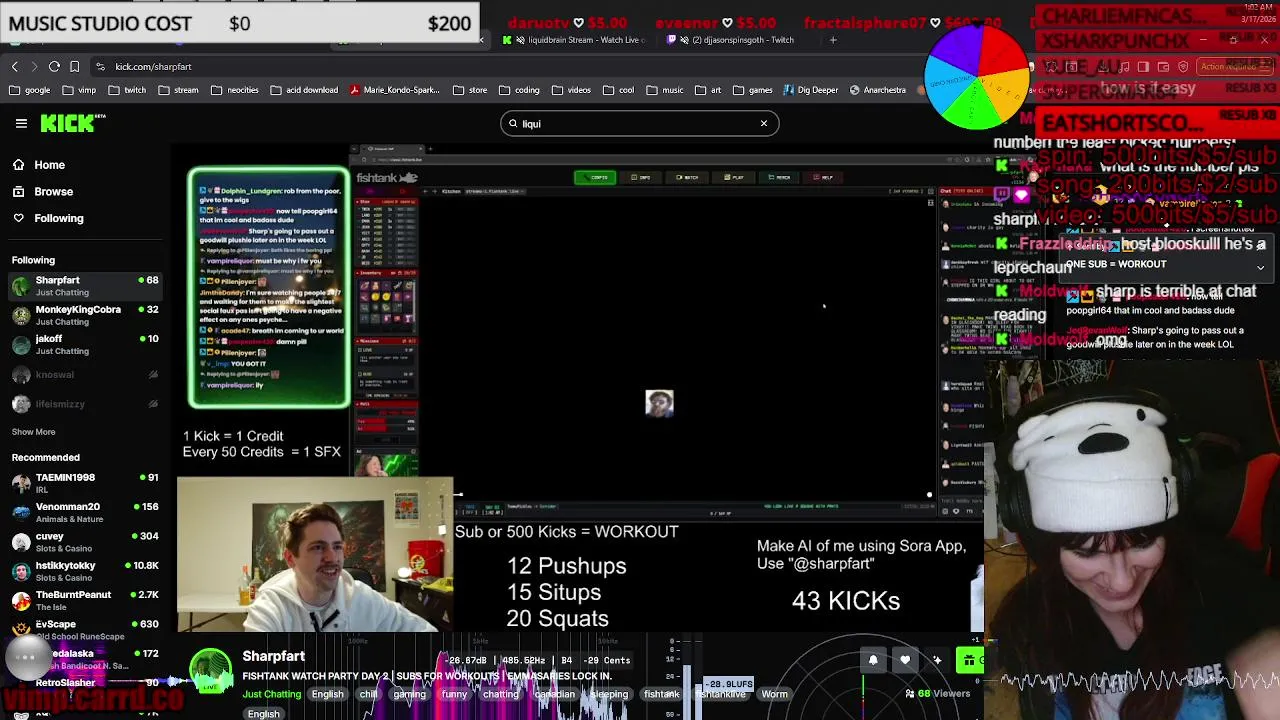Open the Marie_Kondo-Spark PDF bookmark
The image size is (1280, 720).
pos(395,90)
